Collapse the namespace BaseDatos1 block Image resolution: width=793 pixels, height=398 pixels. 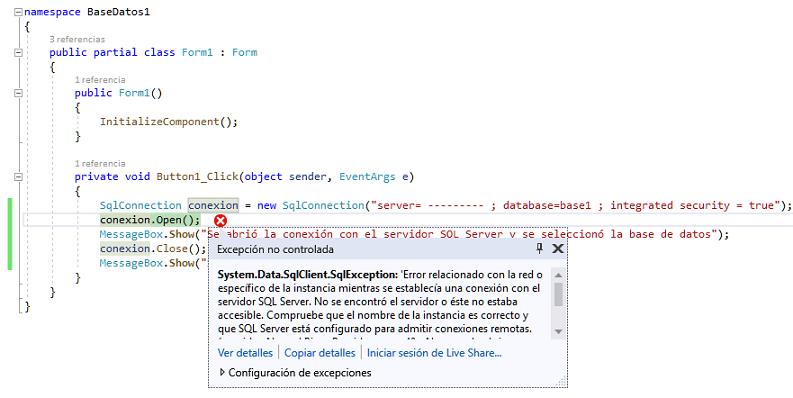coord(19,12)
